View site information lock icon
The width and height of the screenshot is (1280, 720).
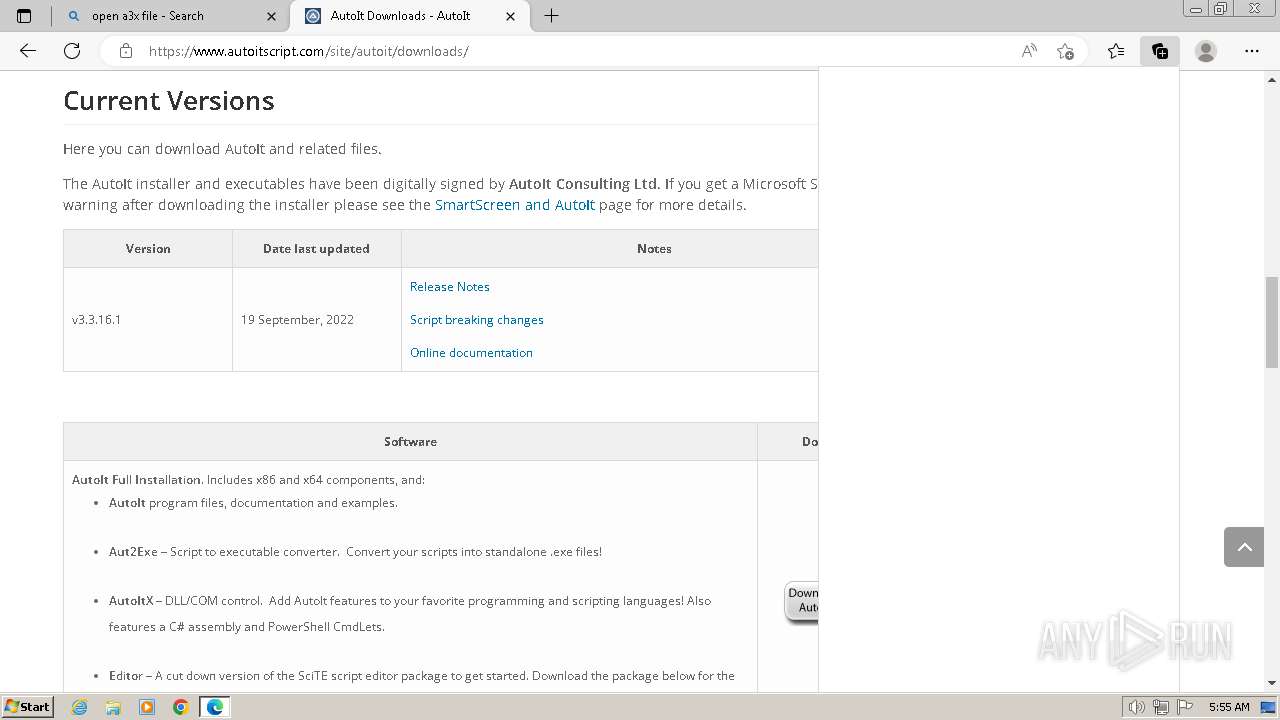126,51
